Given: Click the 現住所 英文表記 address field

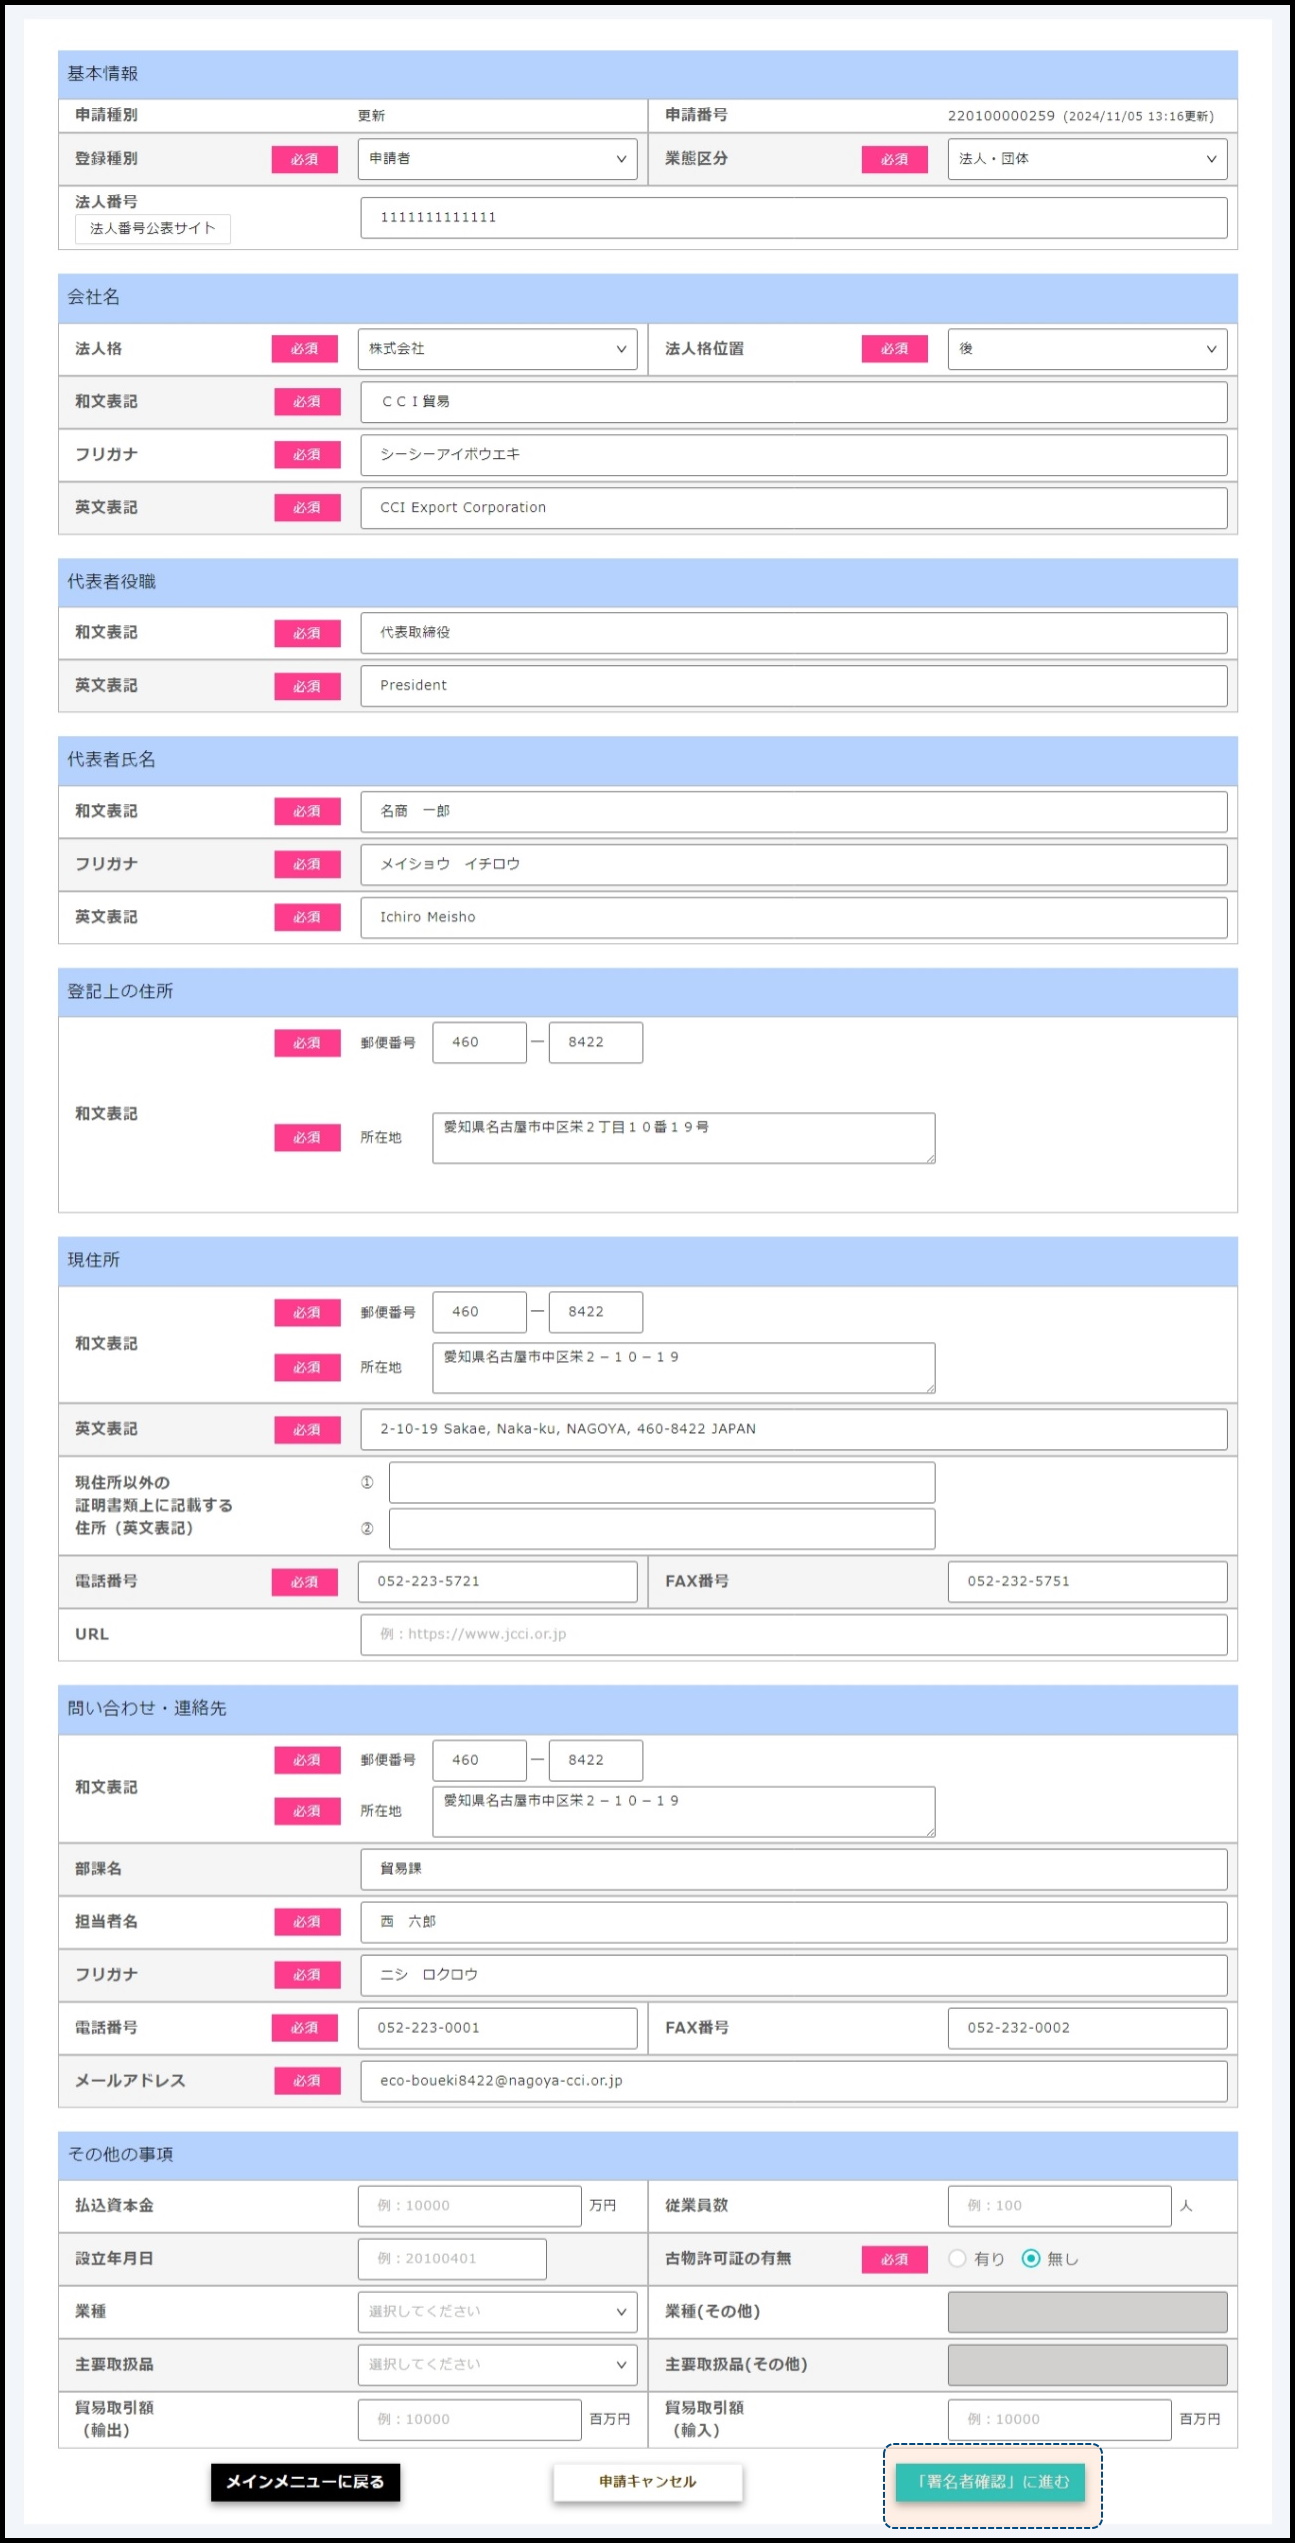Looking at the screenshot, I should pyautogui.click(x=794, y=1429).
